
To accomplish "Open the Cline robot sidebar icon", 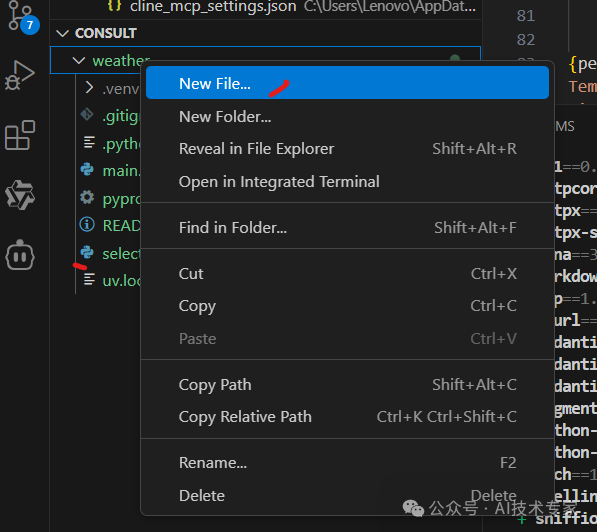I will tap(20, 256).
